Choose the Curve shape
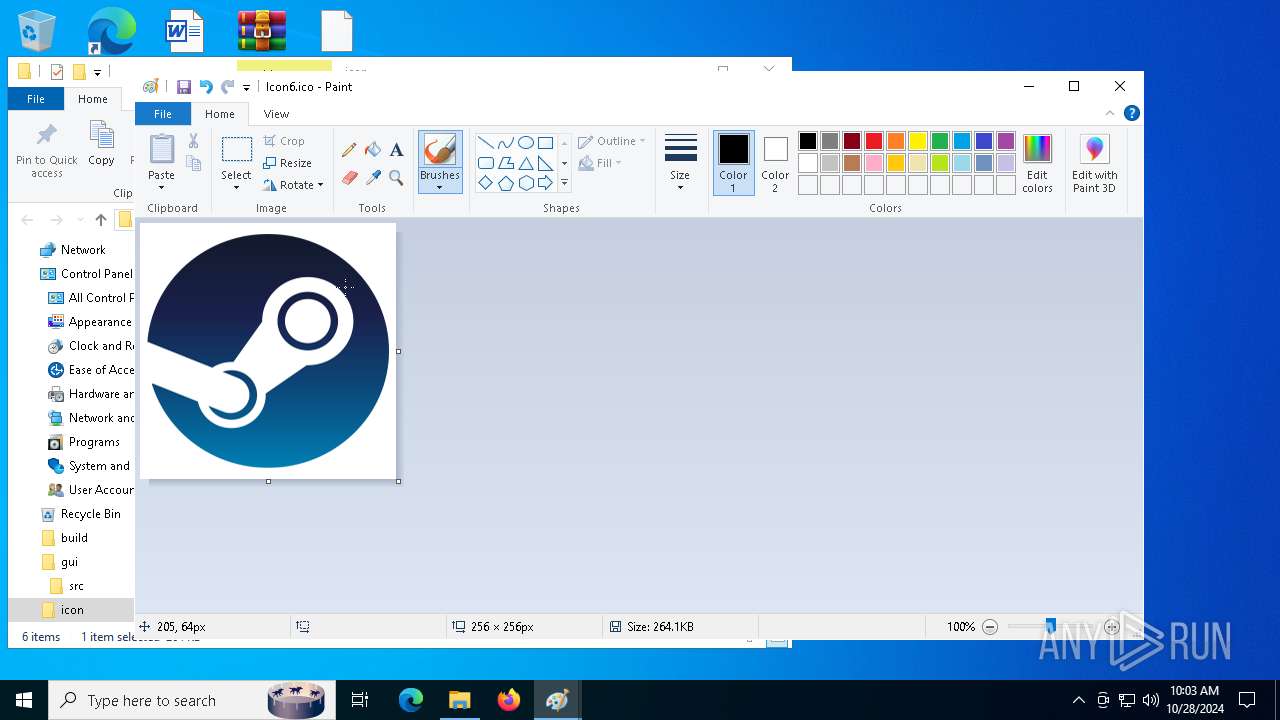Screen dimensions: 1280x720 point(505,143)
